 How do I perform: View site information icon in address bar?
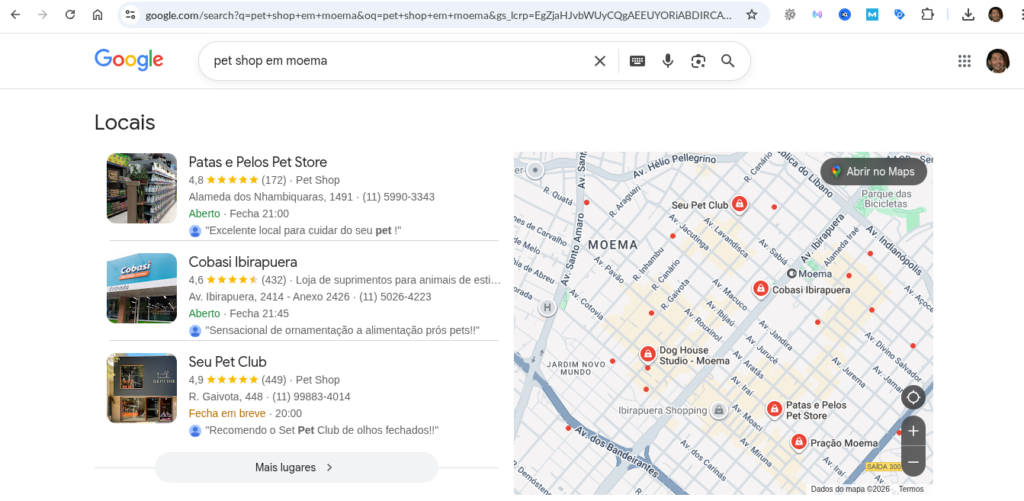131,14
